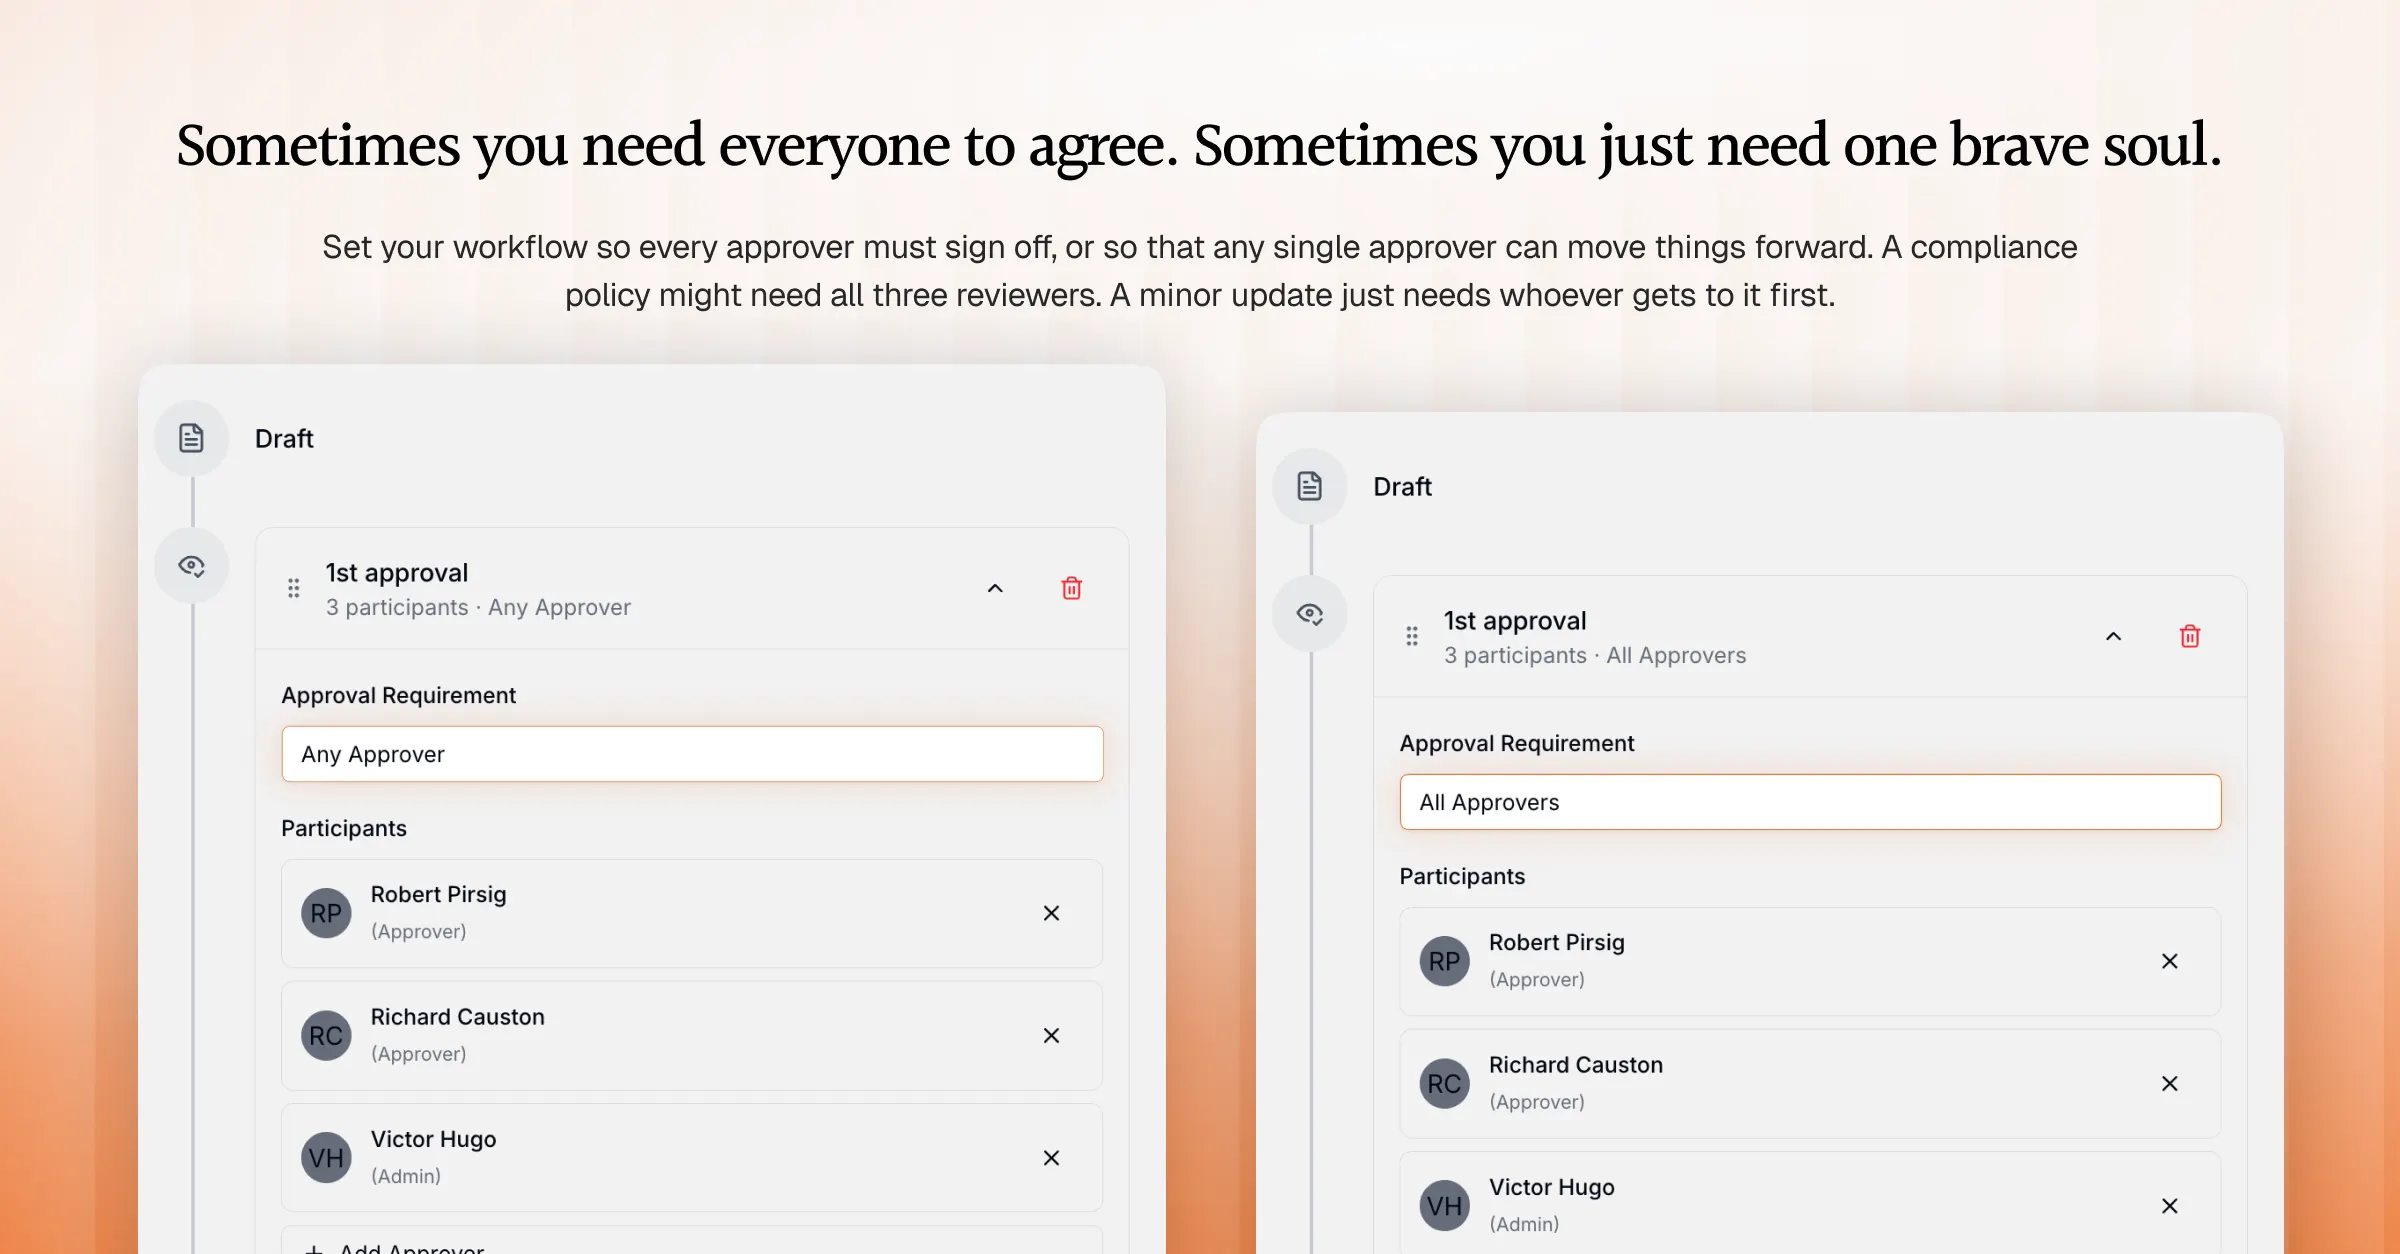The image size is (2400, 1254).
Task: Grab the drag handle of Any Approver step
Action: [x=293, y=588]
